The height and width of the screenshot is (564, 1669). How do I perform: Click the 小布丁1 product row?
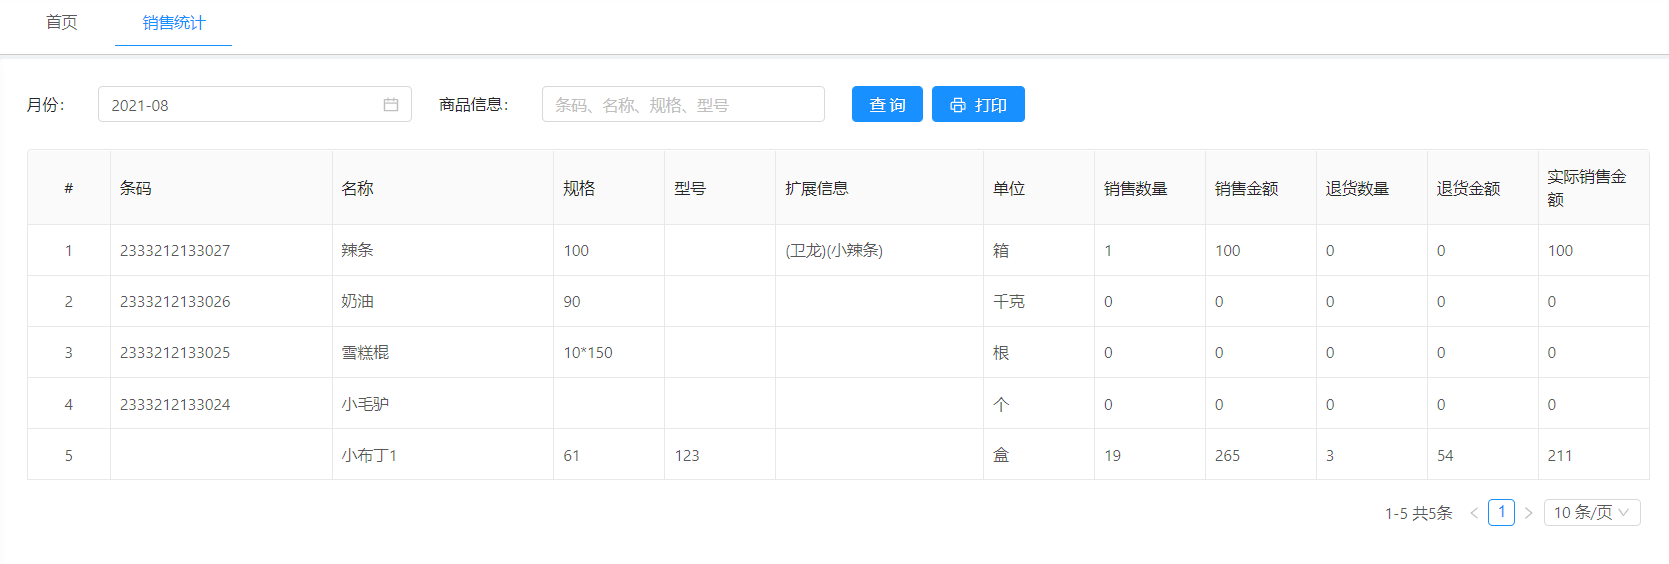click(369, 456)
